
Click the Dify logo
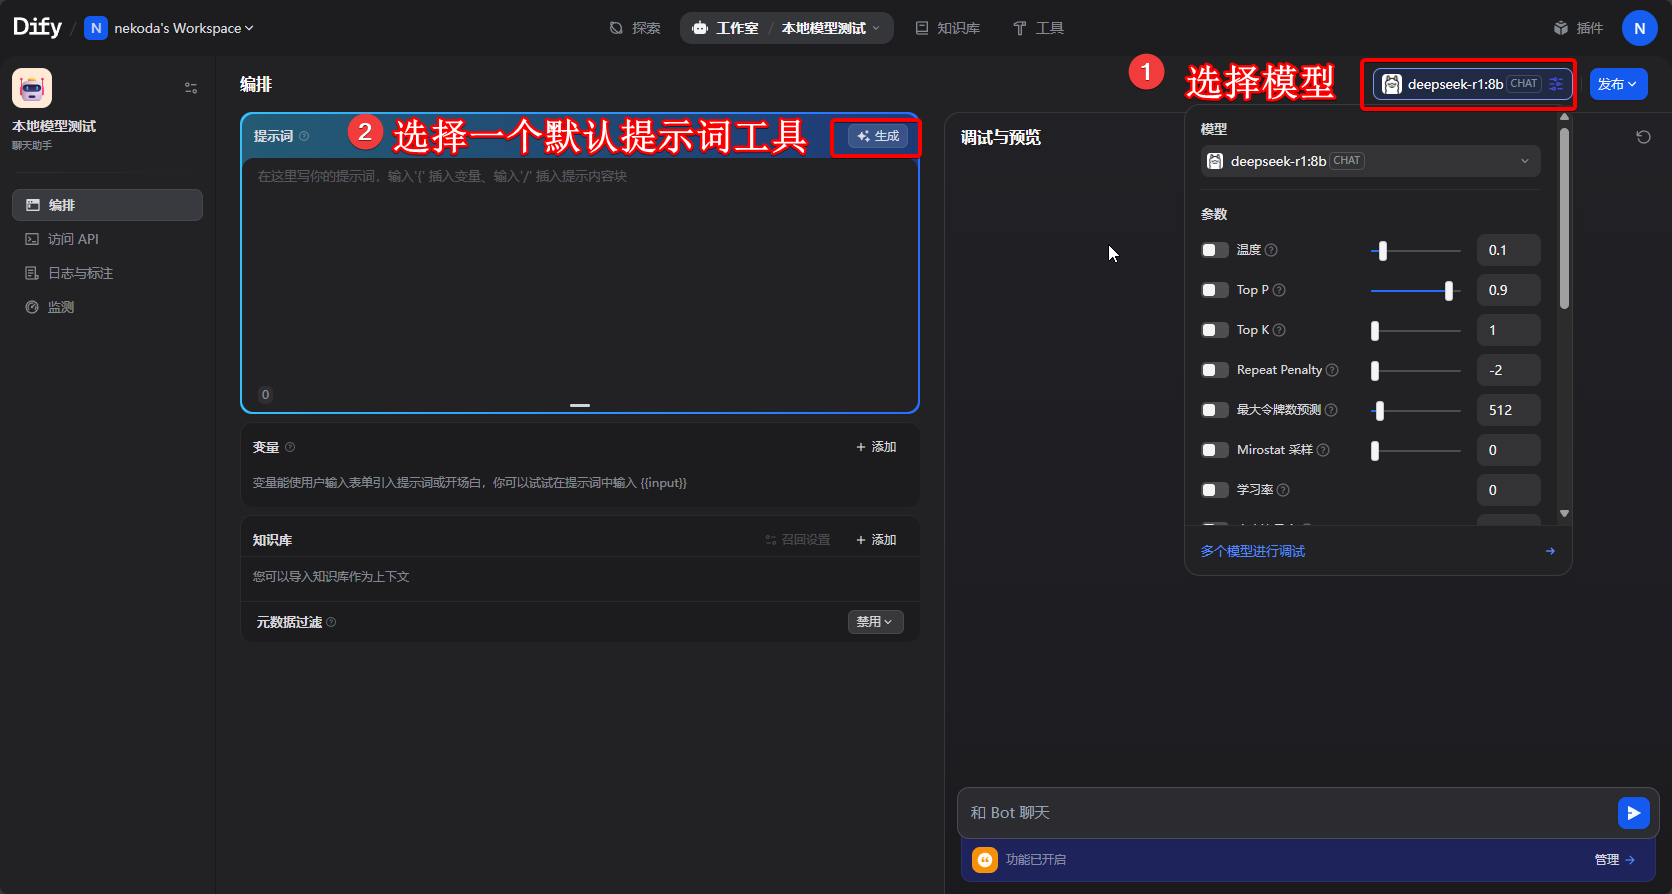click(37, 27)
